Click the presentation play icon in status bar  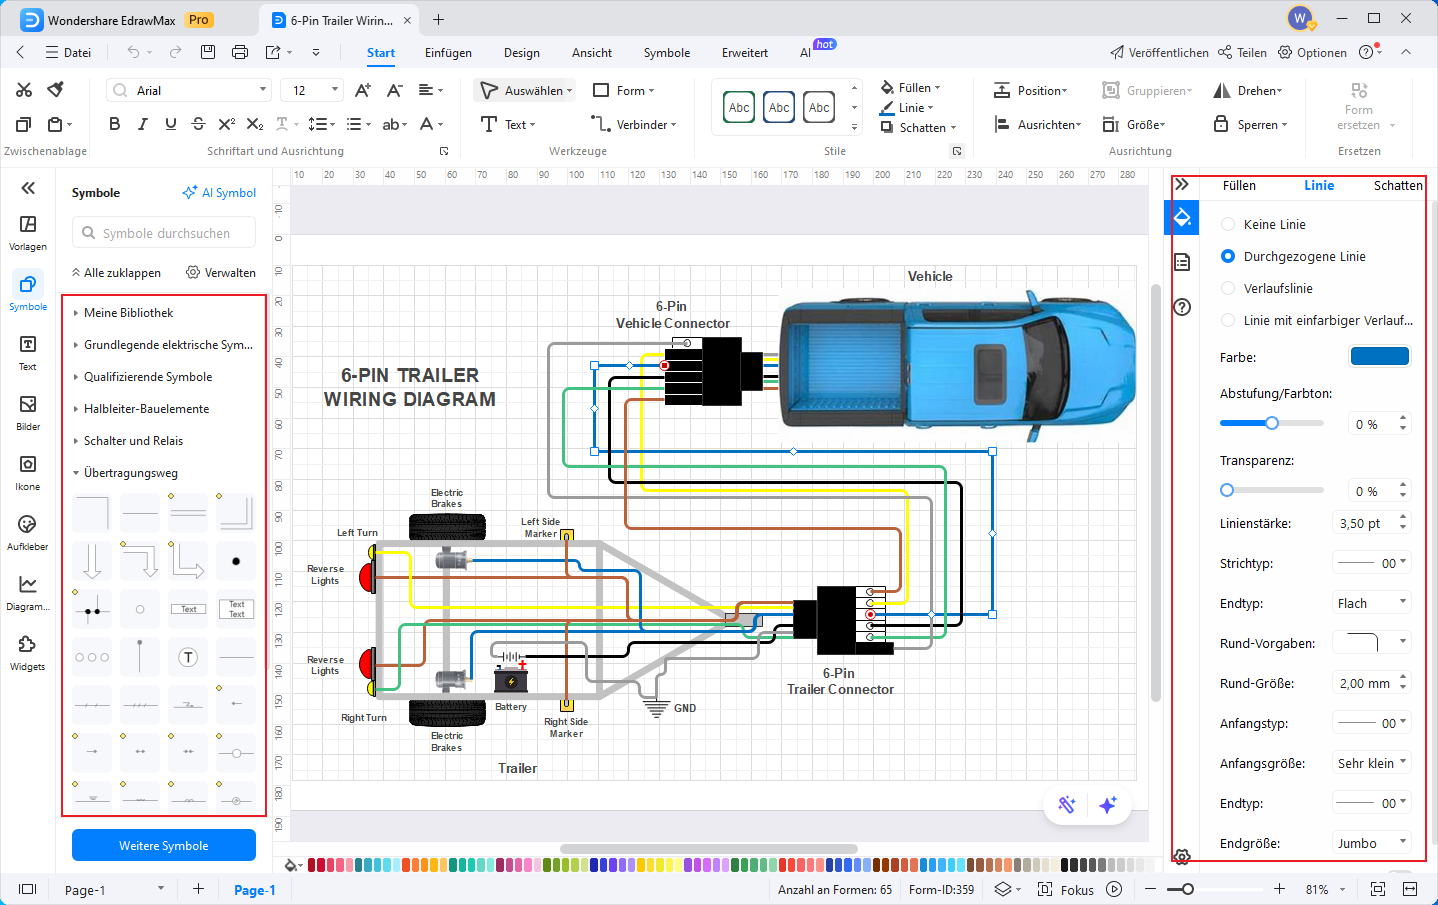pos(1115,889)
